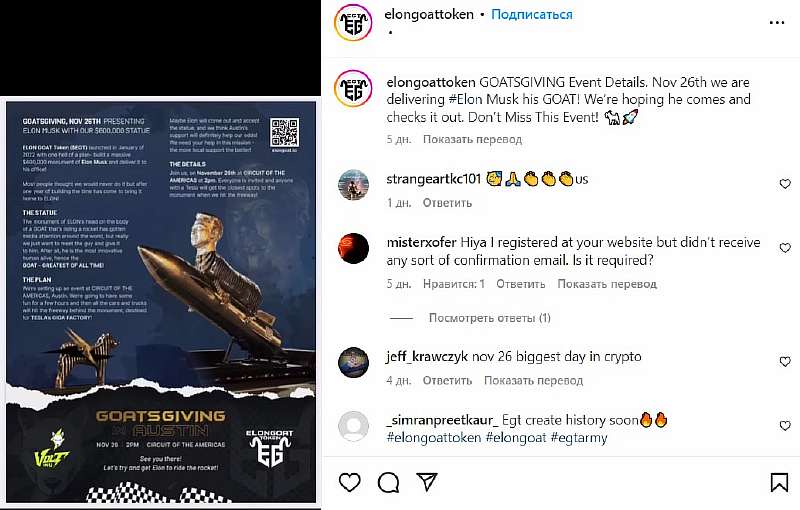Open misterxofer's profile avatar
The image size is (800, 510).
point(354,248)
